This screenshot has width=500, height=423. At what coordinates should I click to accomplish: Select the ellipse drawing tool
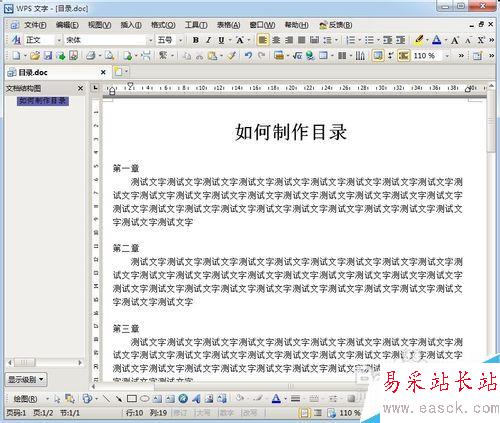pos(144,398)
